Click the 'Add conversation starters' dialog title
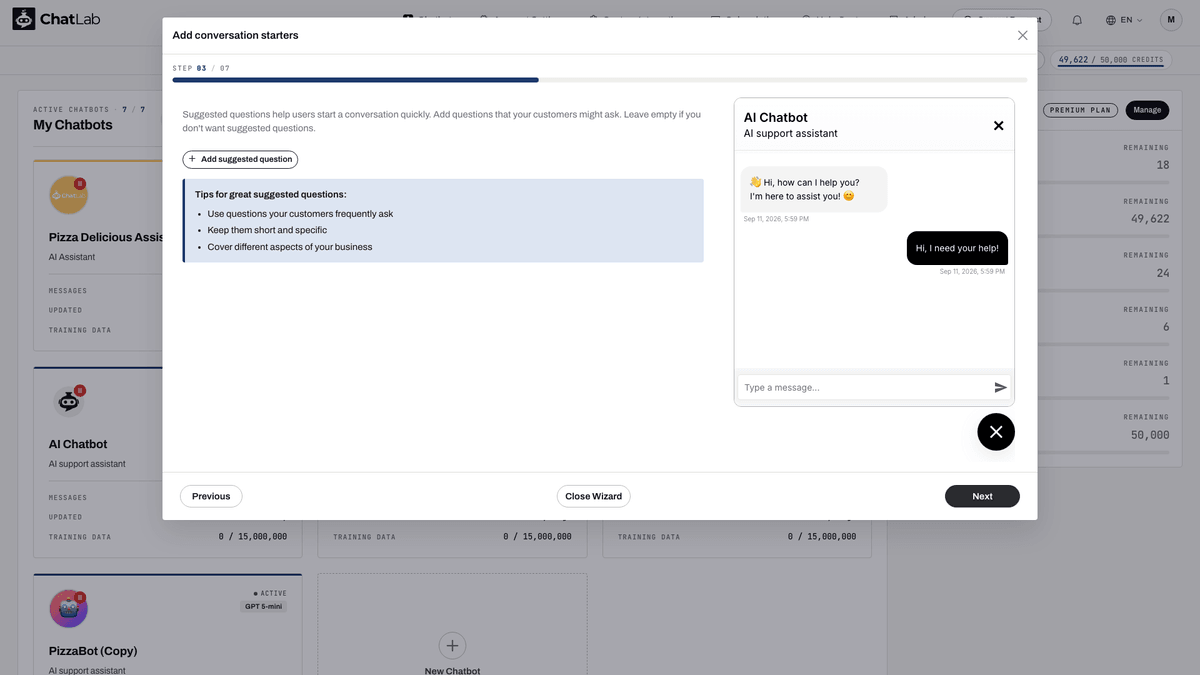Screen dimensions: 1200x675 235,35
